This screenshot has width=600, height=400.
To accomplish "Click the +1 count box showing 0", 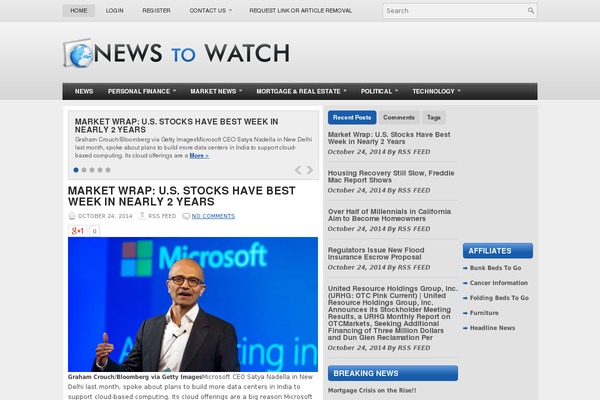I will coord(95,231).
